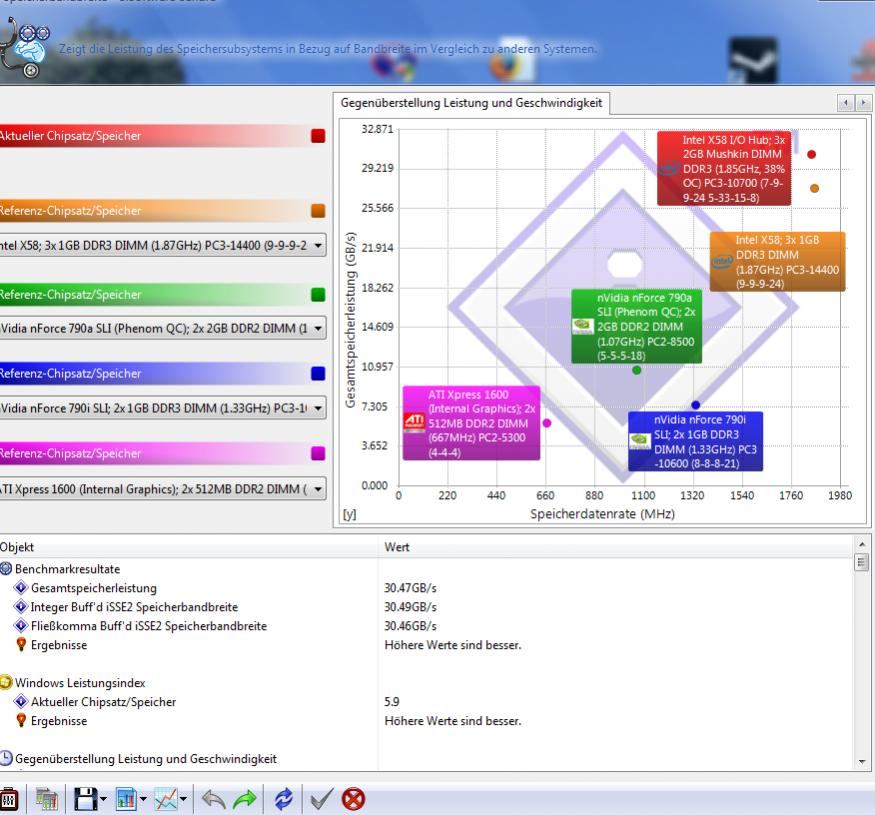Toggle the green Referenz-Chipsatz/Speicher checkbox

pyautogui.click(x=318, y=294)
